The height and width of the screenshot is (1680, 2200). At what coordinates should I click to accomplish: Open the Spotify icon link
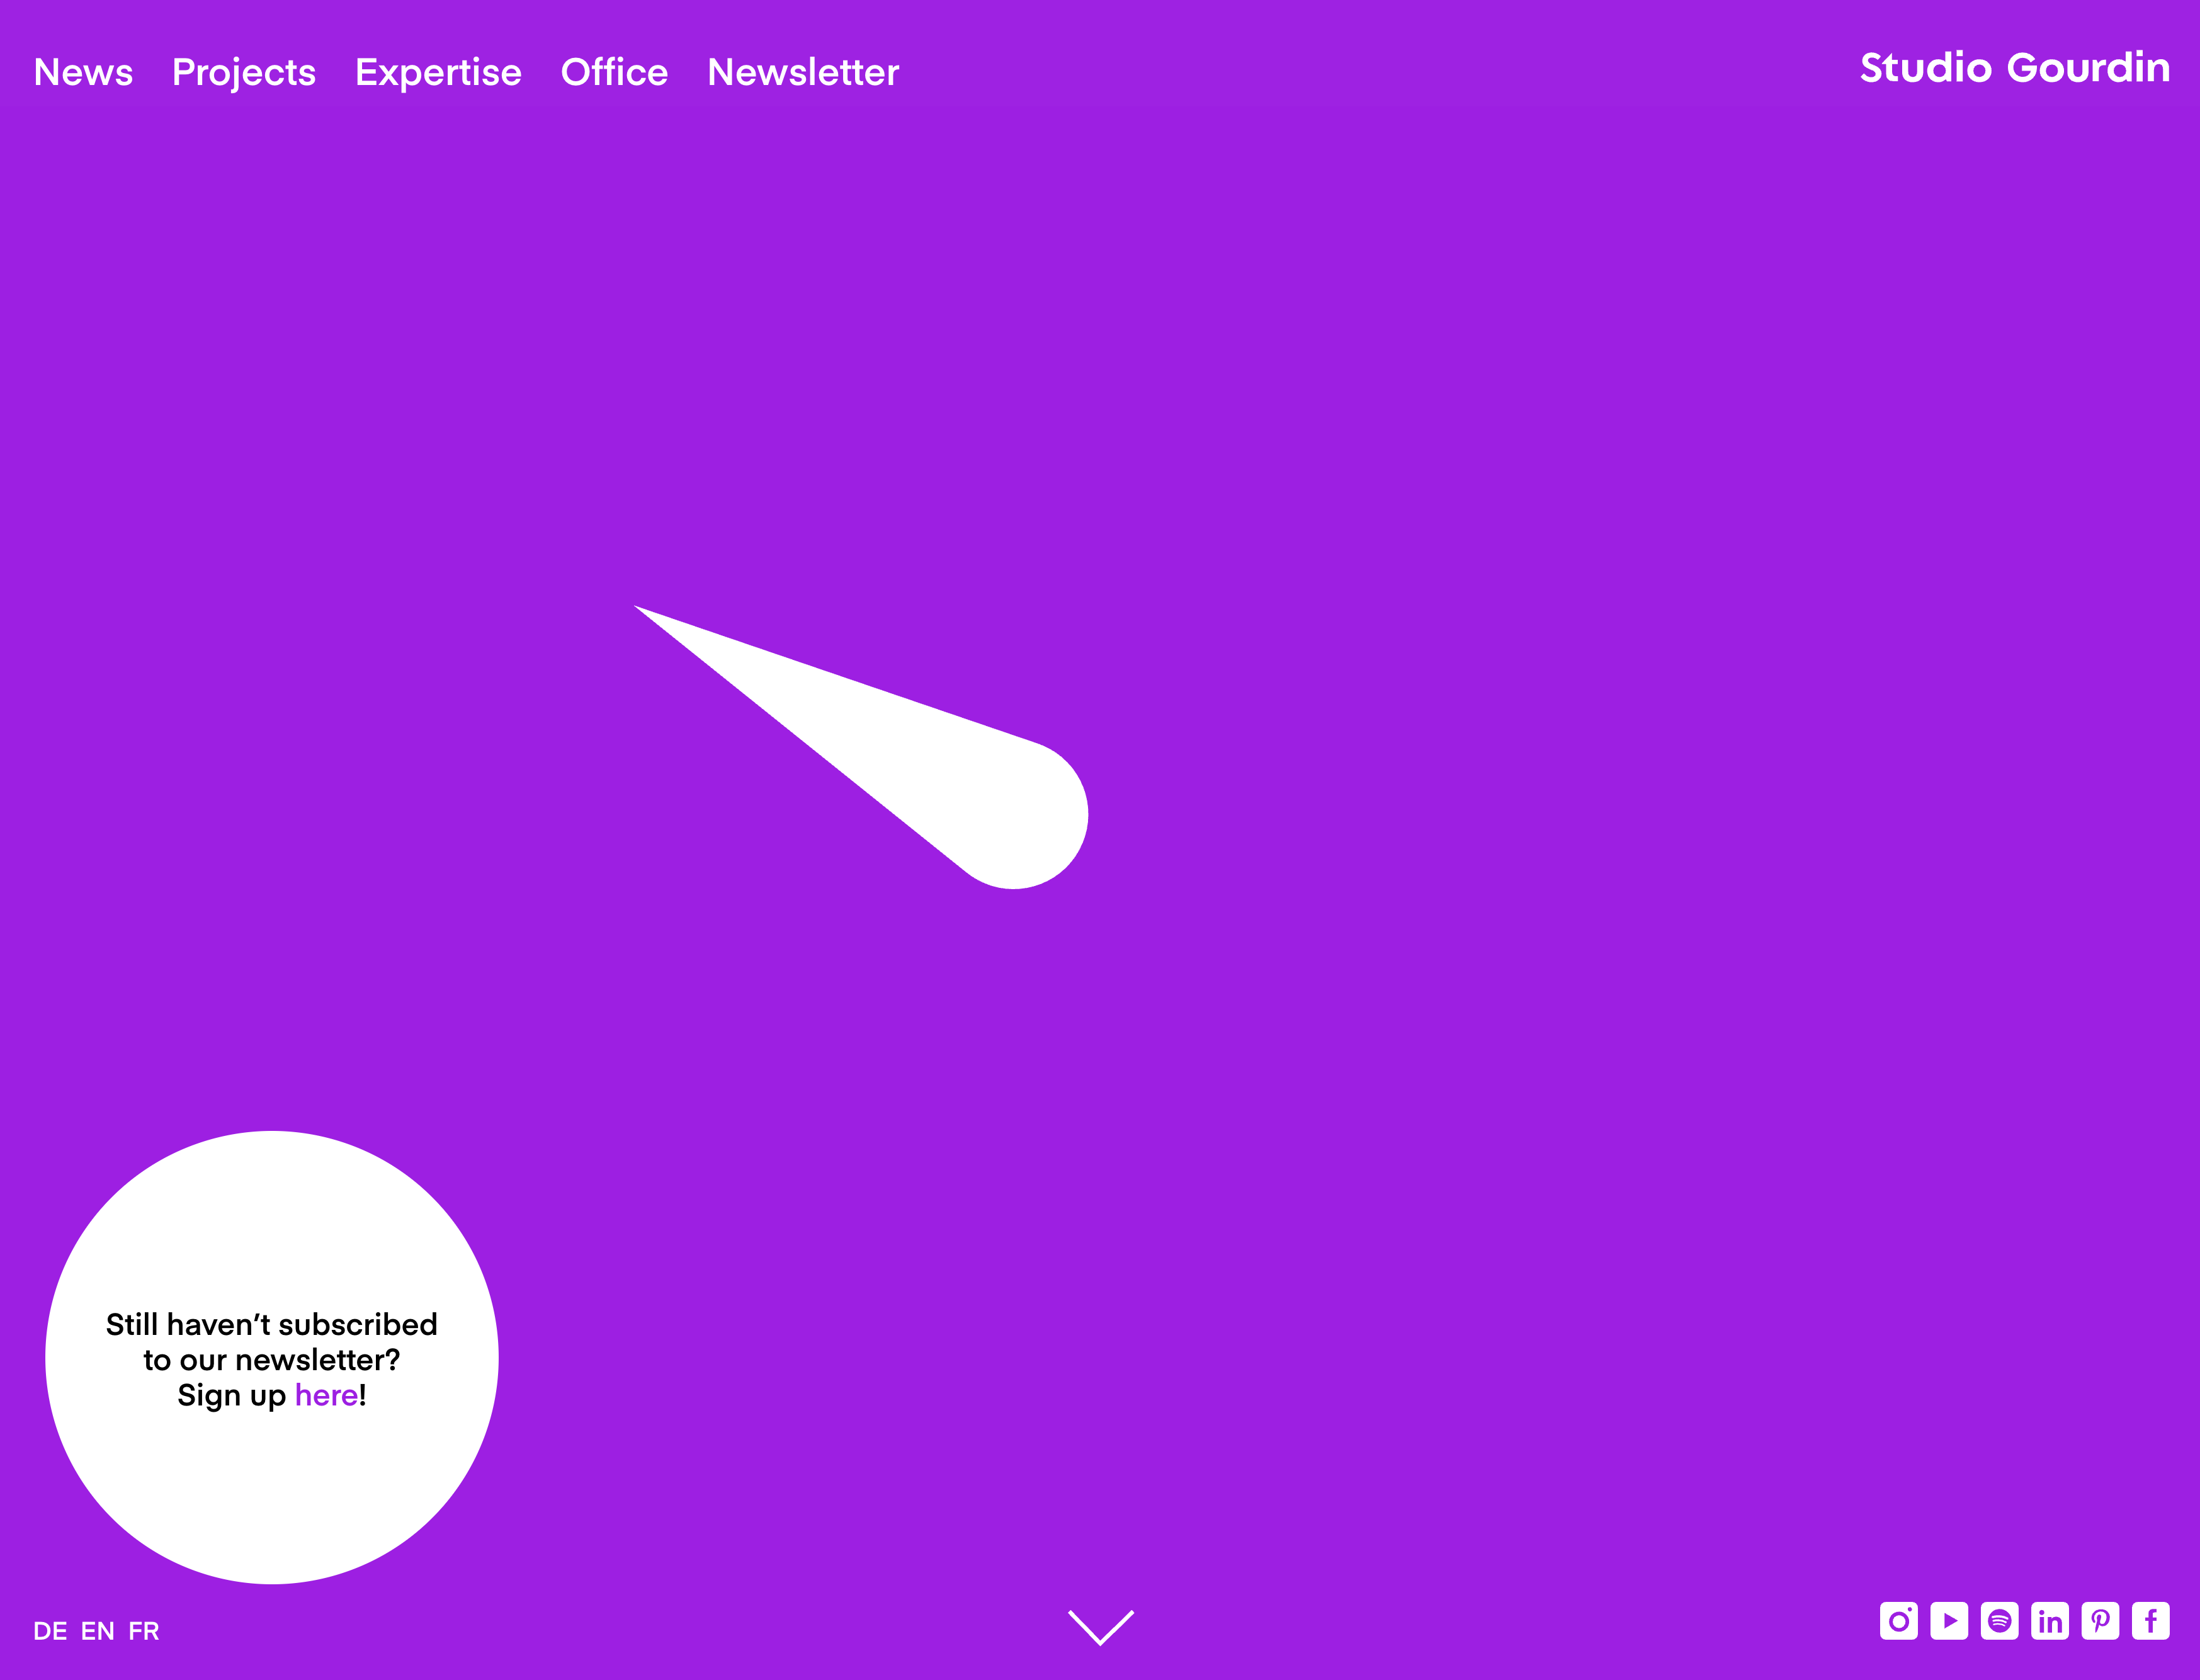click(x=1999, y=1621)
